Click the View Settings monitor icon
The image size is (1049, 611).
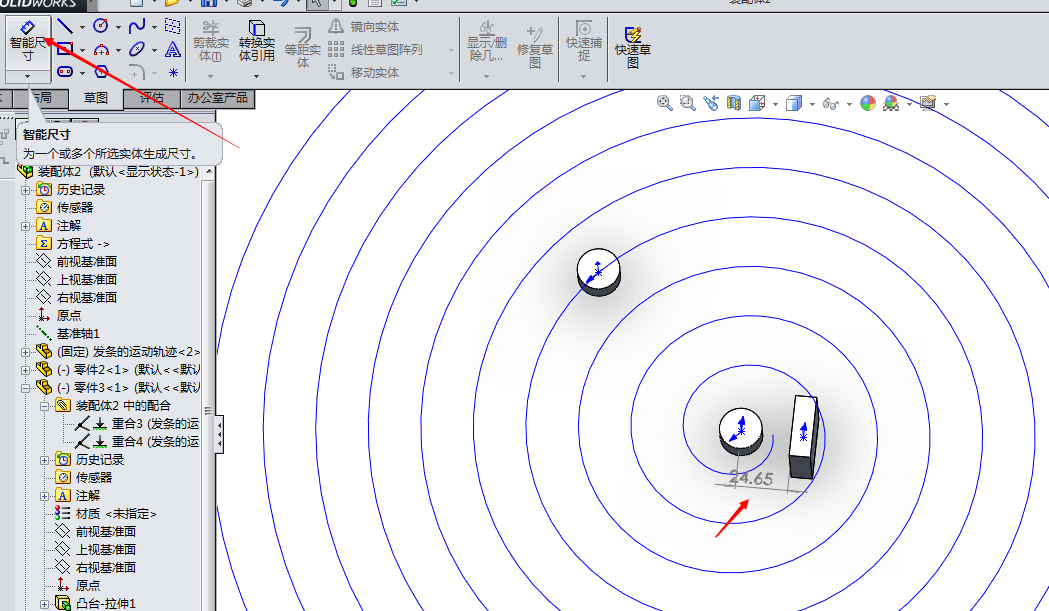click(928, 103)
